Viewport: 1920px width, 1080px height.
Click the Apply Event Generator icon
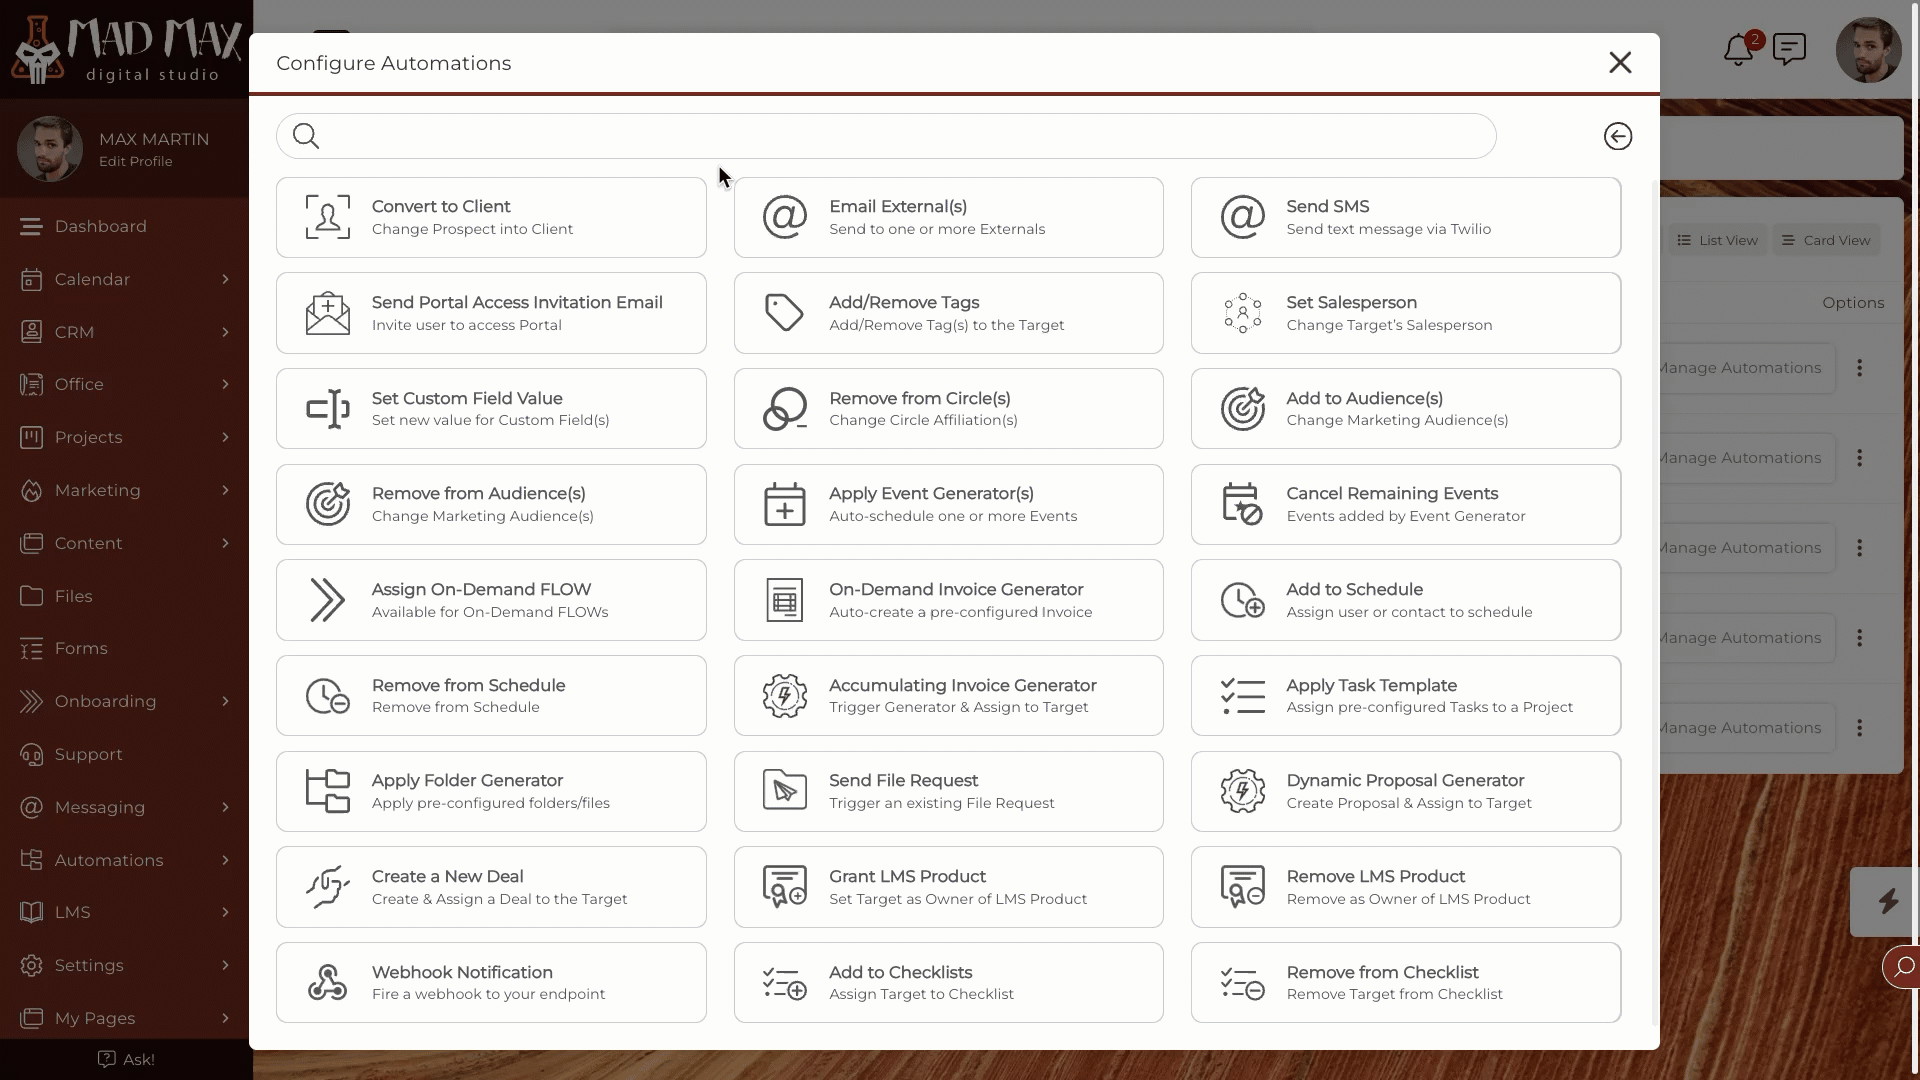[x=785, y=504]
